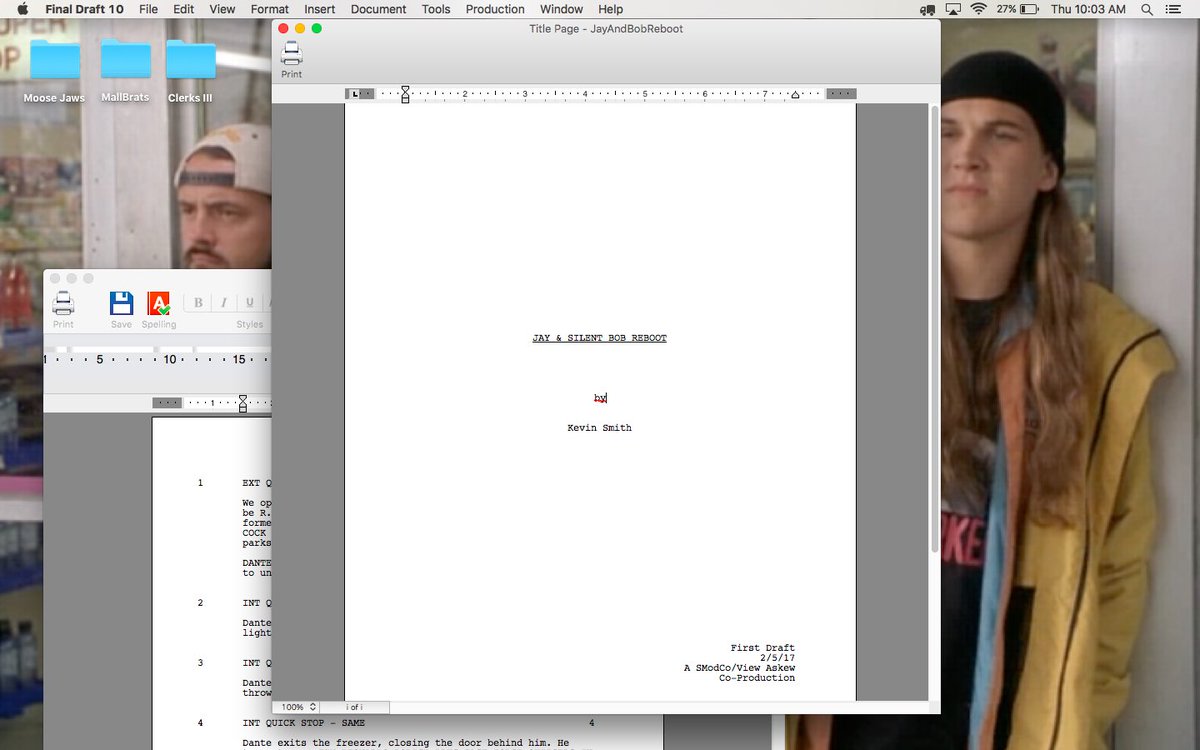Screen dimensions: 1200x750
Task: Click the tab-stop type selector on title page ruler
Action: click(354, 94)
